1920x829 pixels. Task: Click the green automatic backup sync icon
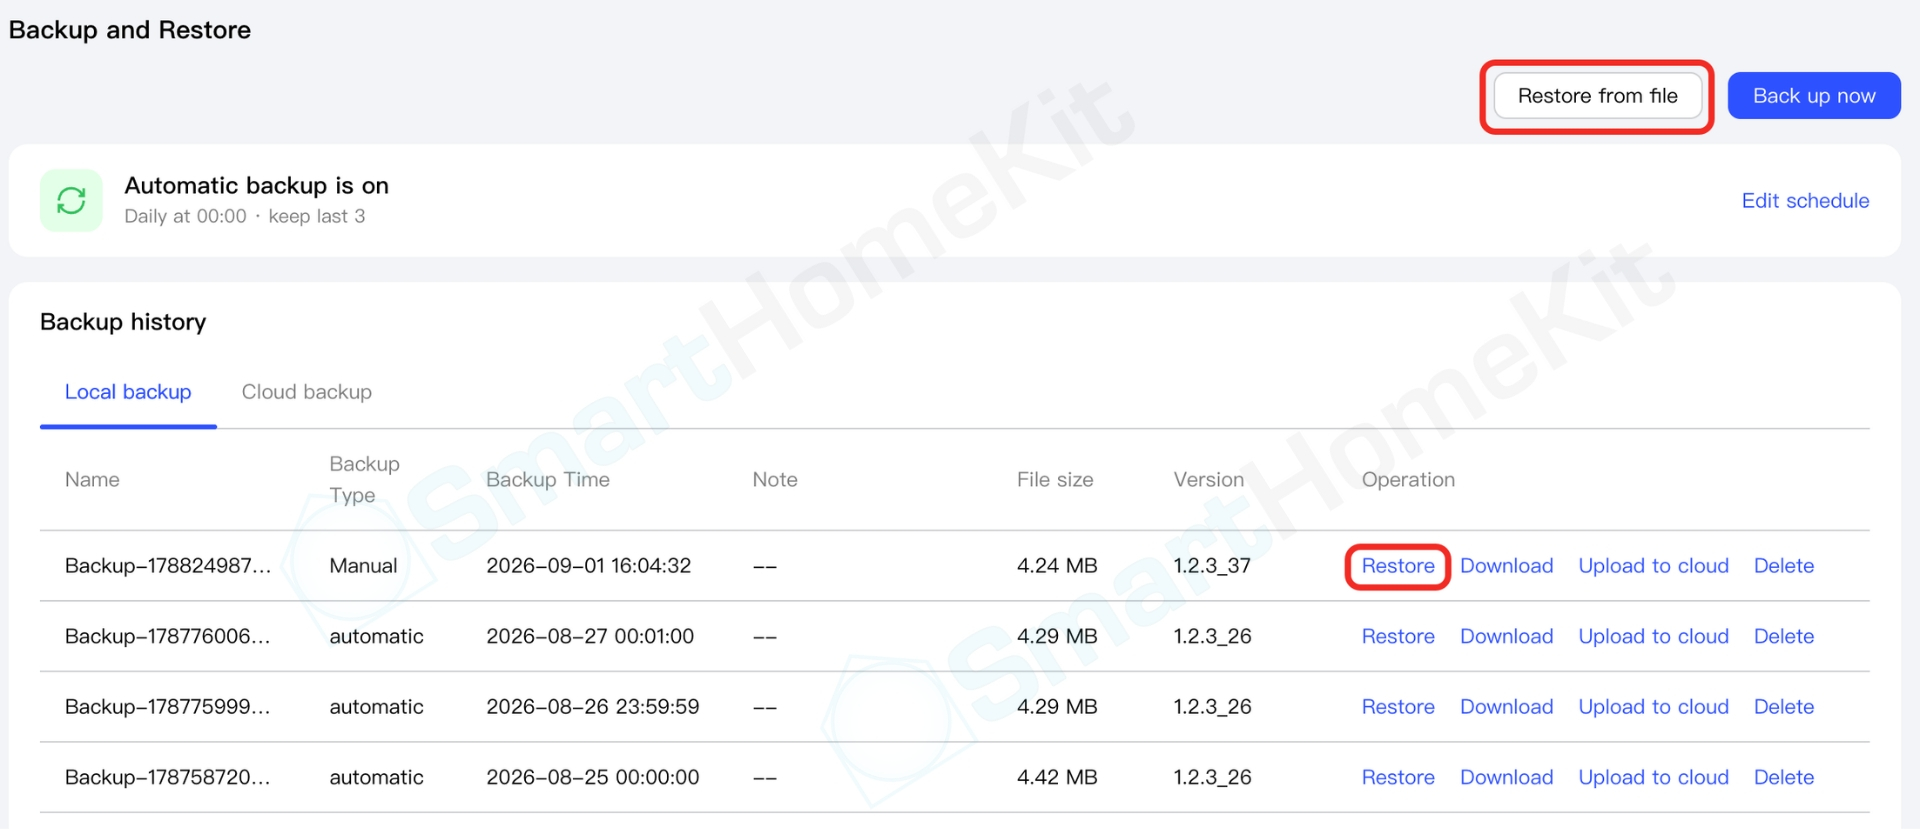point(71,200)
